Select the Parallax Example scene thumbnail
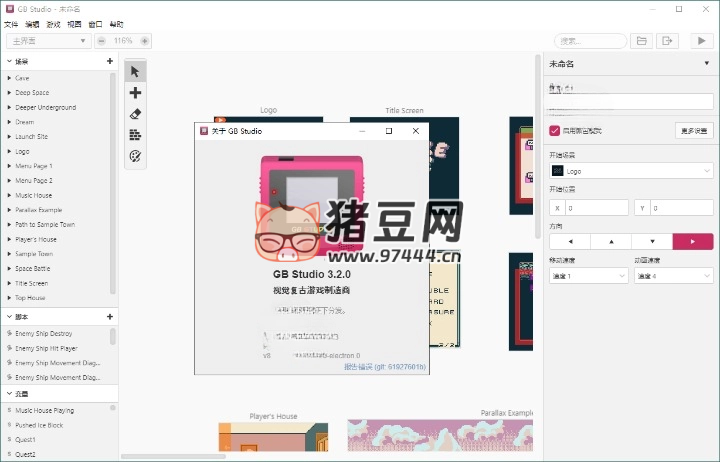The image size is (720, 462). (440, 435)
